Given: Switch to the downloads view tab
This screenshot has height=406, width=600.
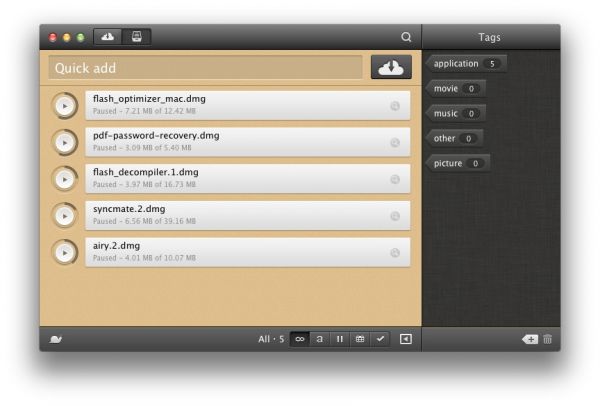Looking at the screenshot, I should click(108, 37).
